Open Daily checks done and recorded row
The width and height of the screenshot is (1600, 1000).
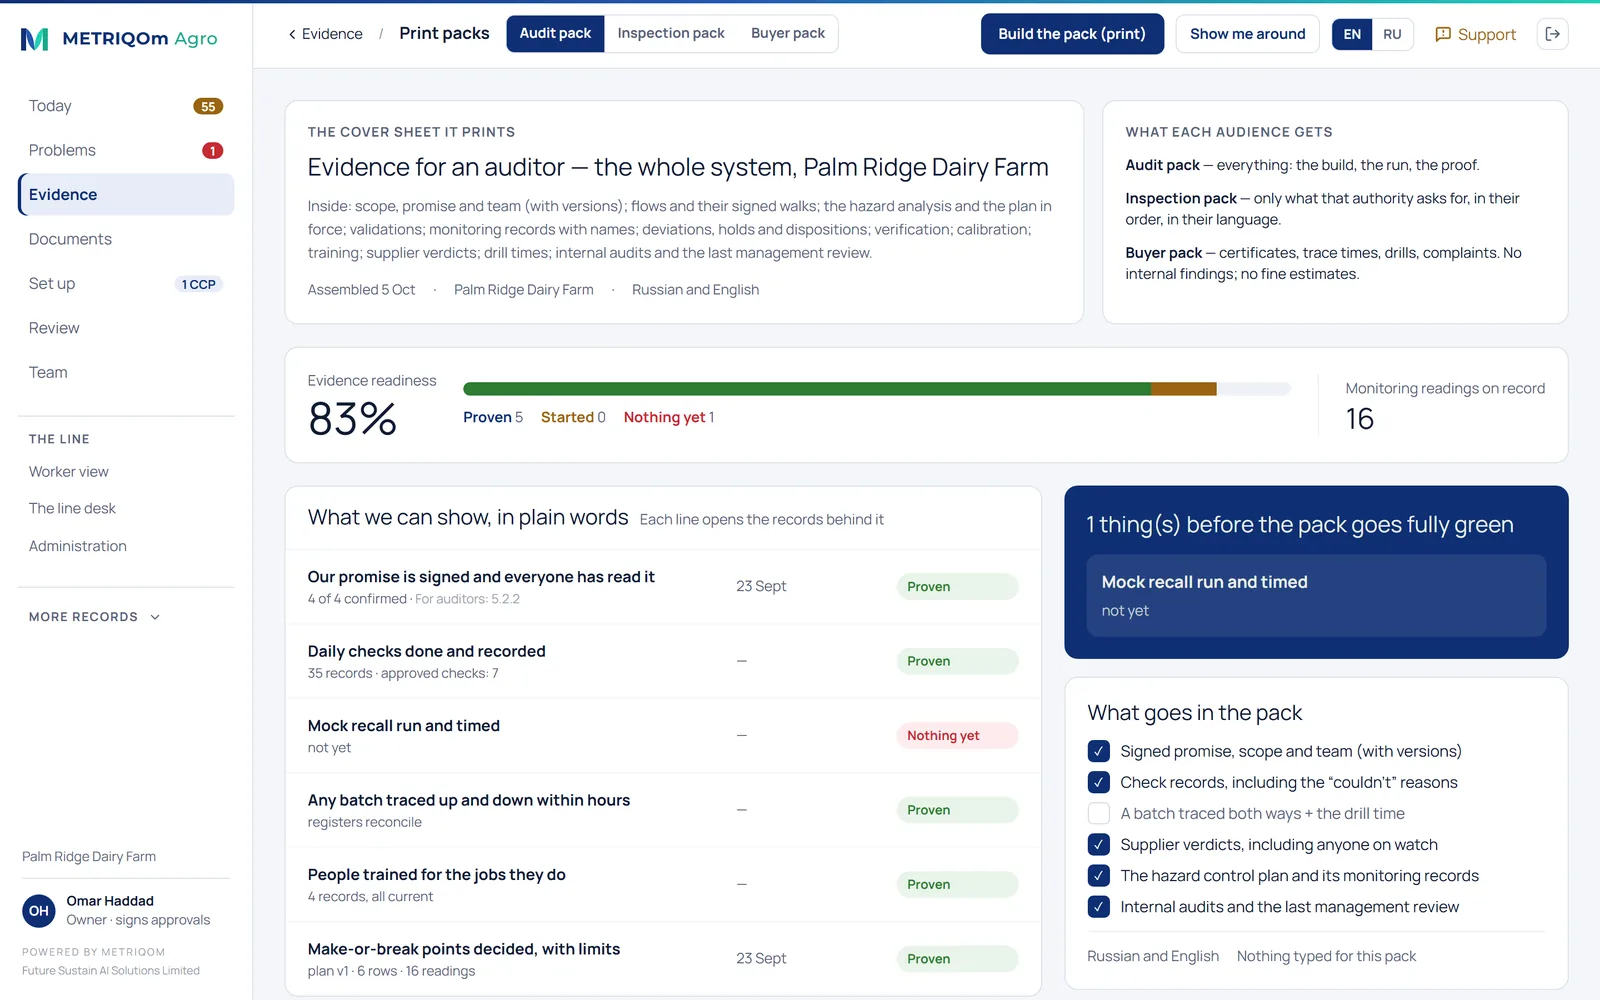coord(663,661)
